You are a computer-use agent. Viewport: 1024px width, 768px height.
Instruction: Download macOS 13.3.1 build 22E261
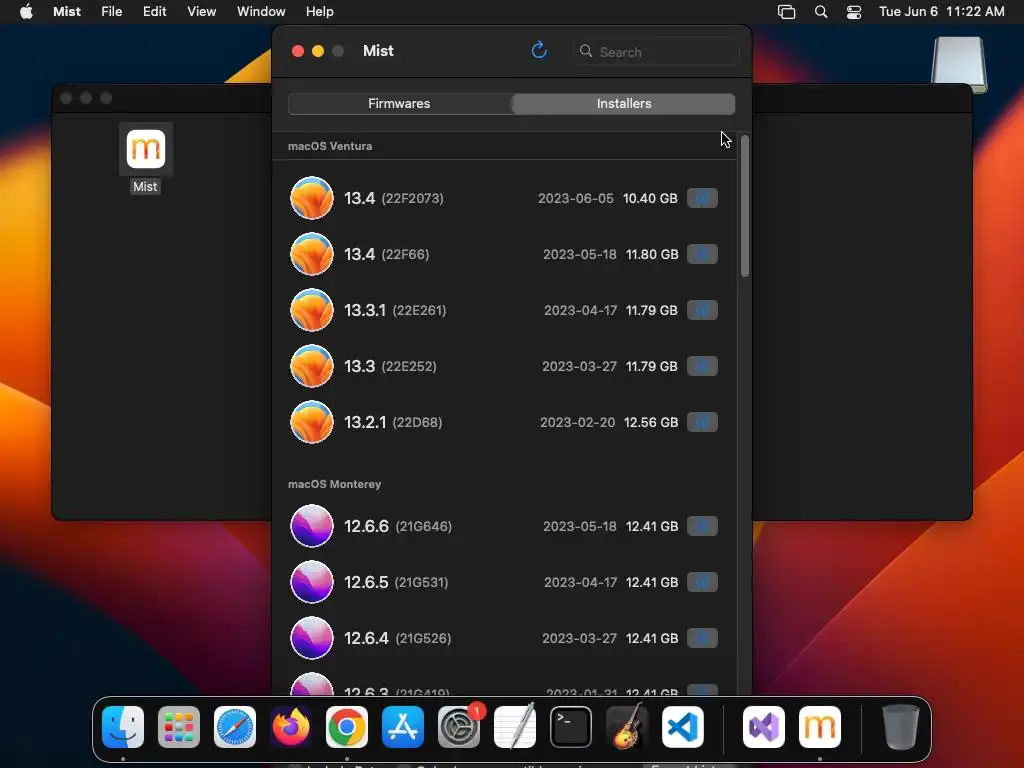[702, 310]
